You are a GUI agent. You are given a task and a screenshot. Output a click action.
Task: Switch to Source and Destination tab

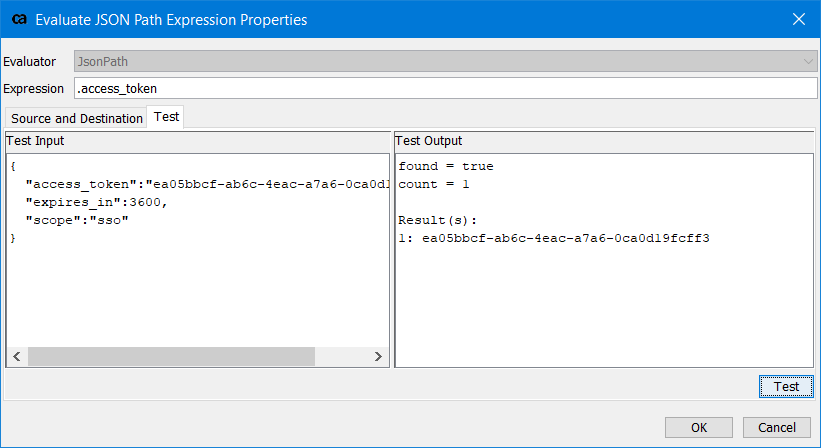click(x=76, y=118)
